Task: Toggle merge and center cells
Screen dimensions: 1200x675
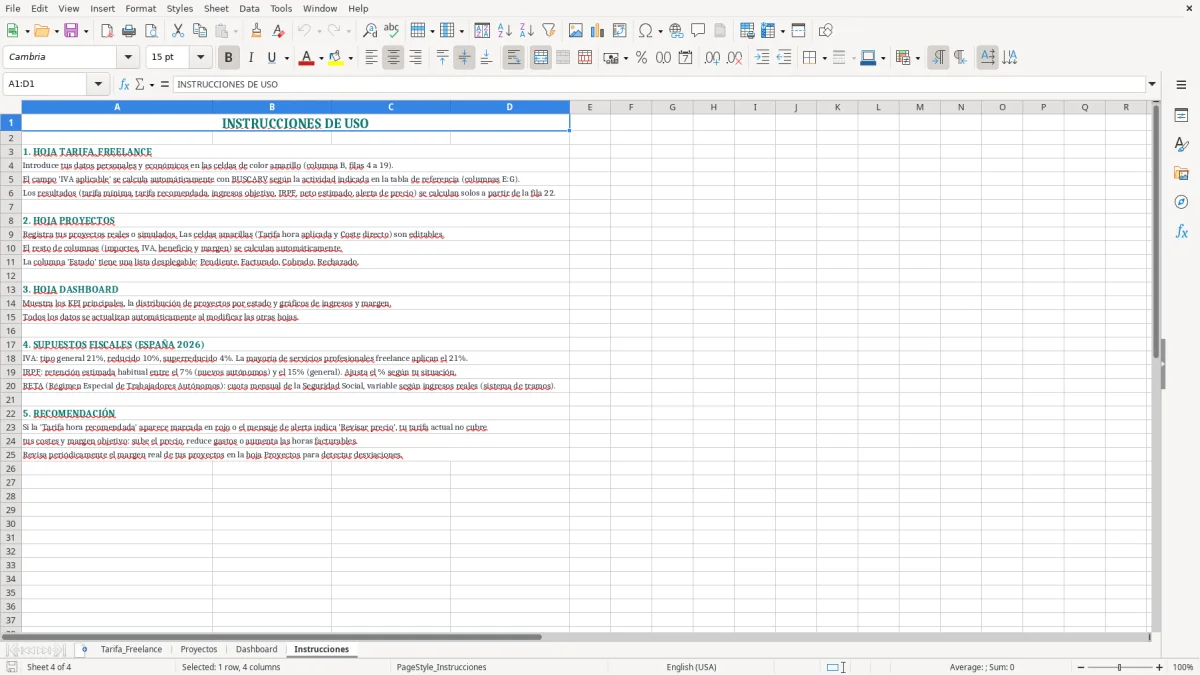Action: [540, 58]
